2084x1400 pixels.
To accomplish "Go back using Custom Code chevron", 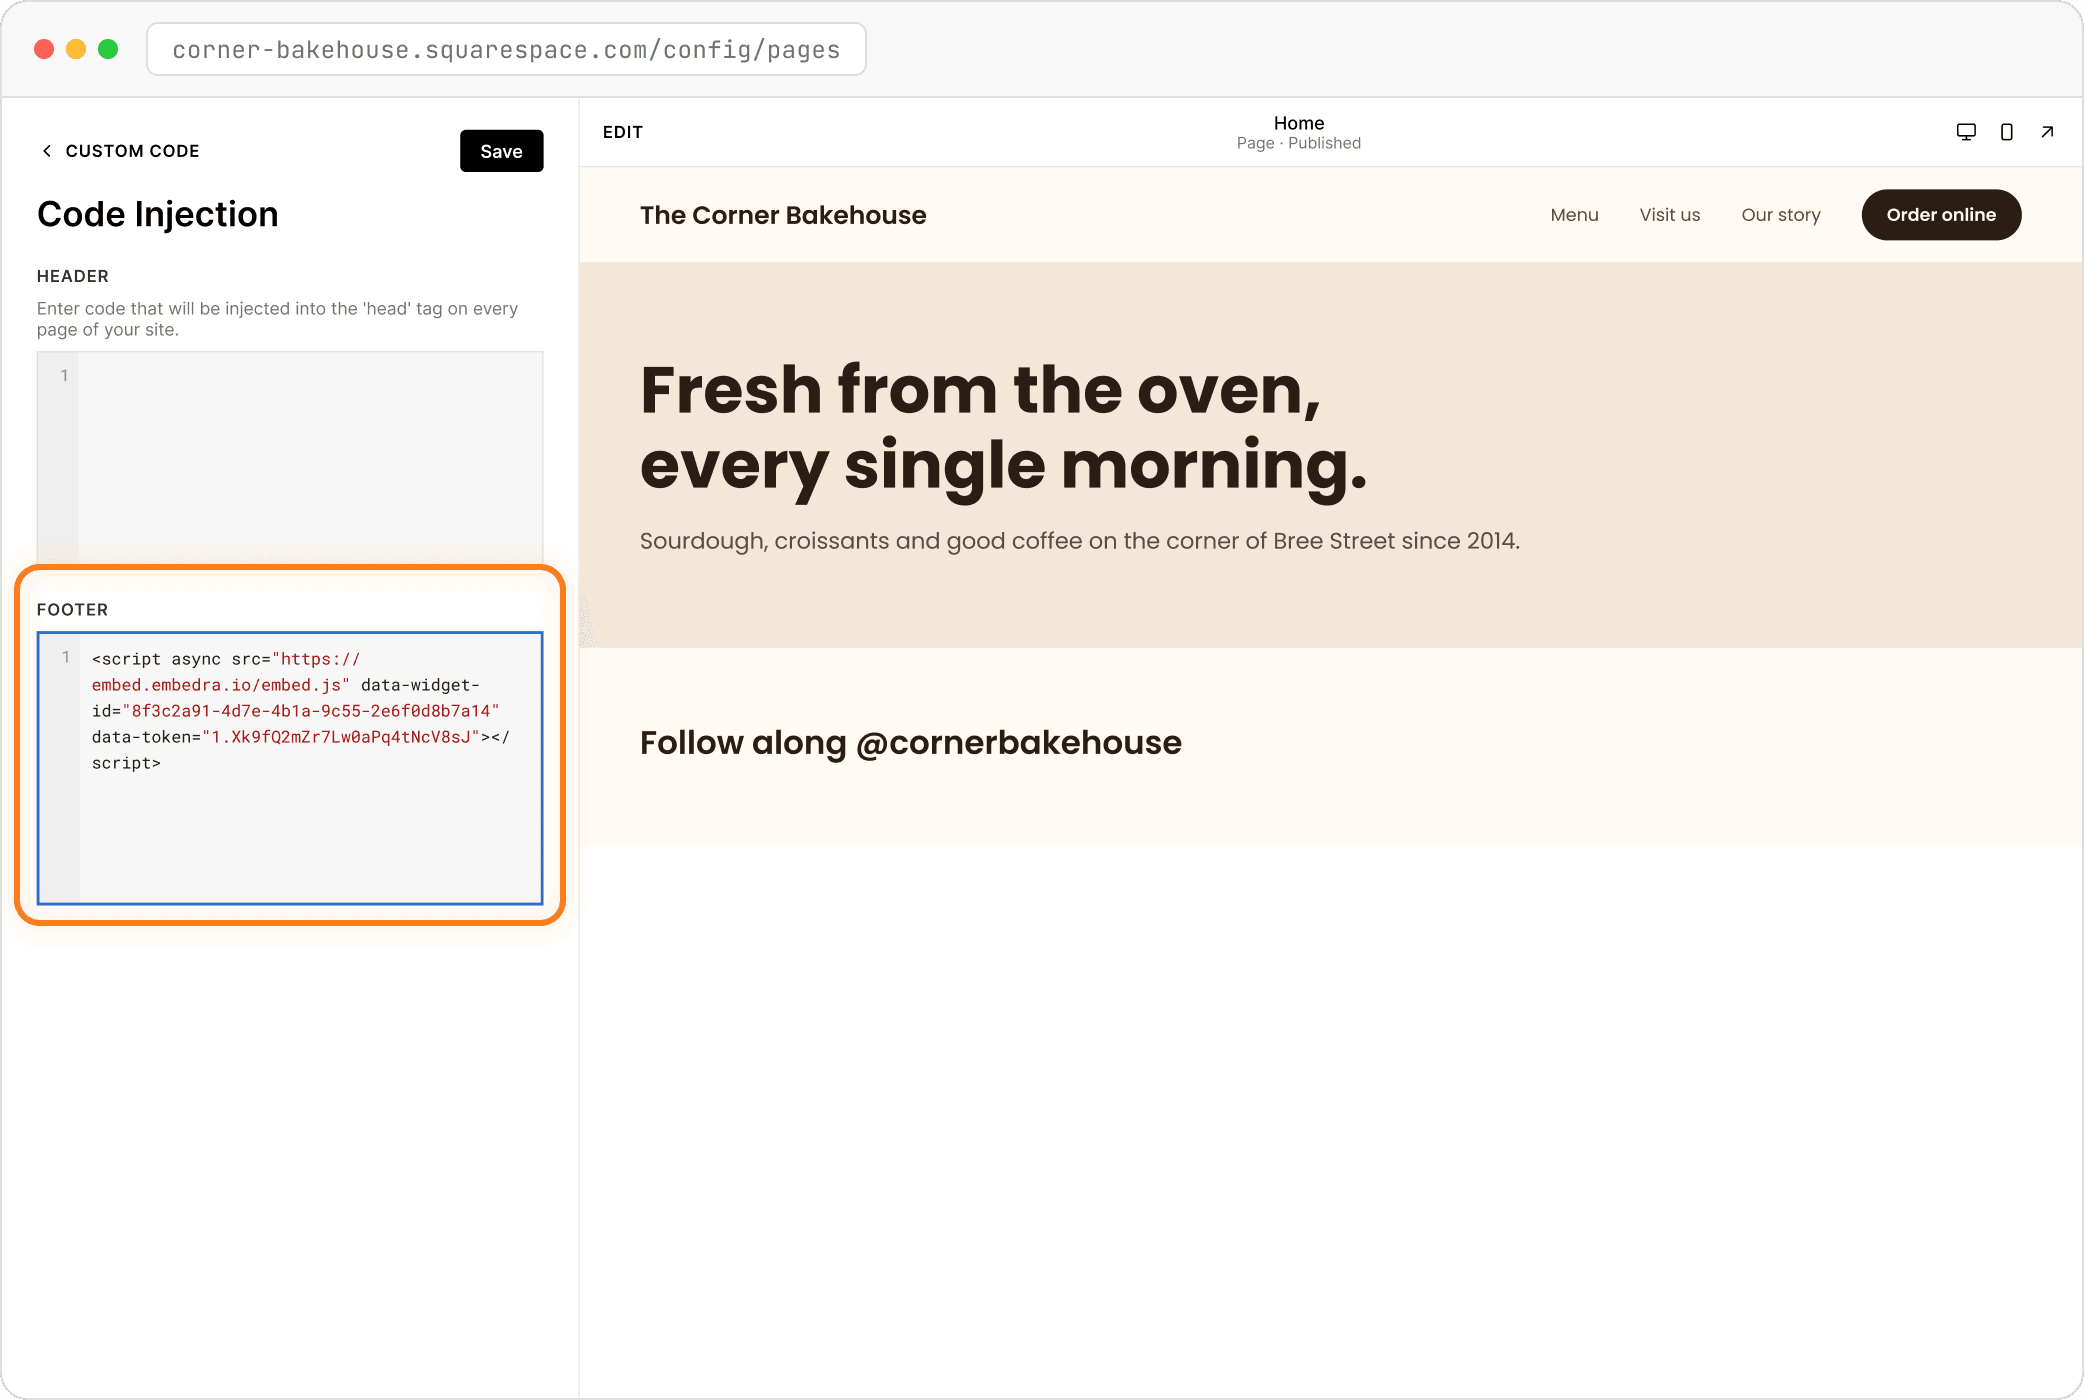I will point(46,151).
